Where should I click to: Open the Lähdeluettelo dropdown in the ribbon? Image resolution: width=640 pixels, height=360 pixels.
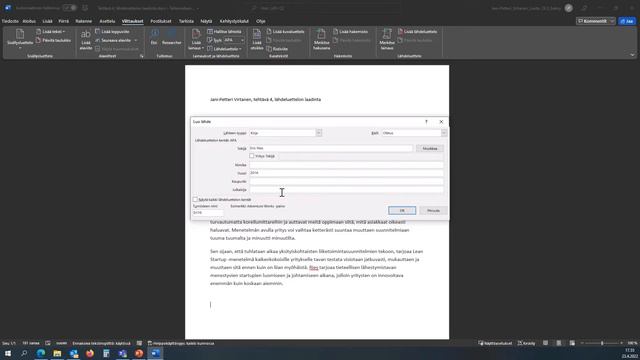224,49
